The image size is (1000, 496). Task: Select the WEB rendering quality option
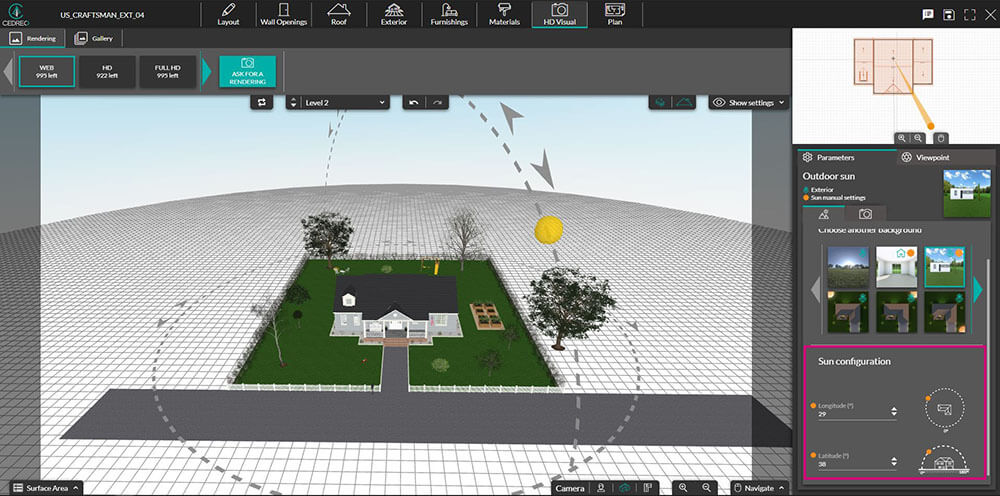point(46,72)
